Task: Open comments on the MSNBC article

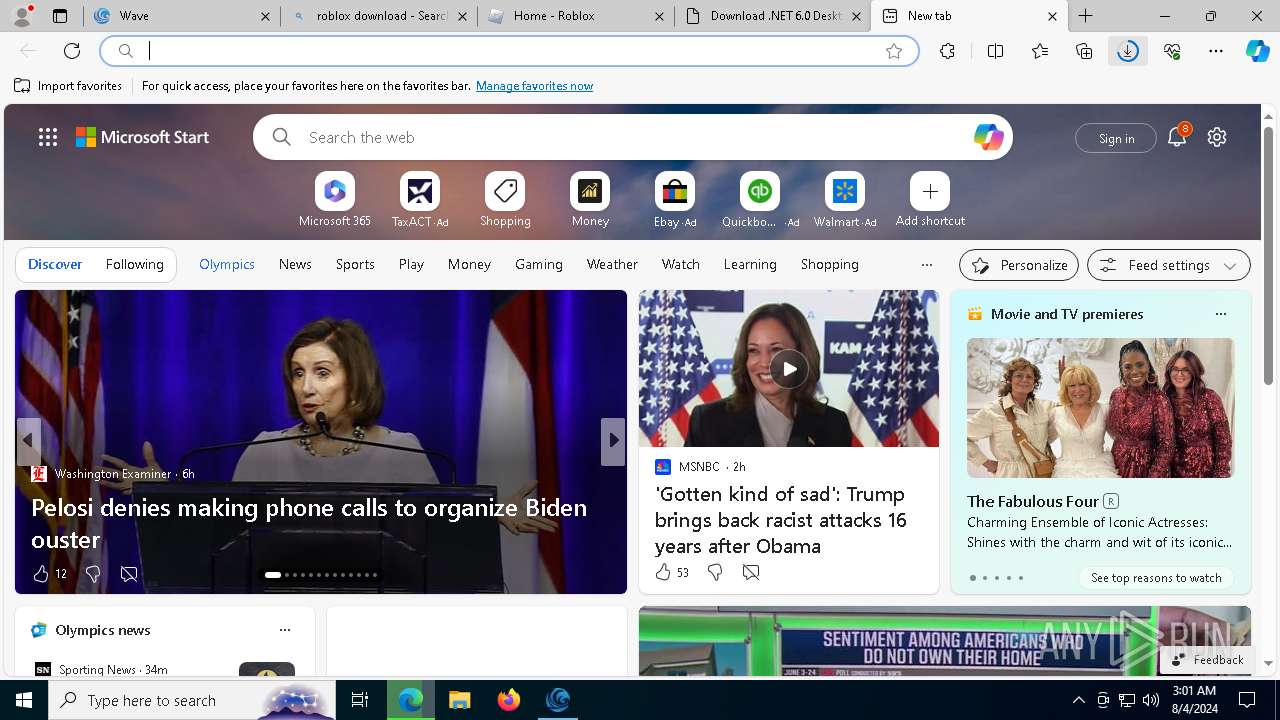Action: (751, 572)
